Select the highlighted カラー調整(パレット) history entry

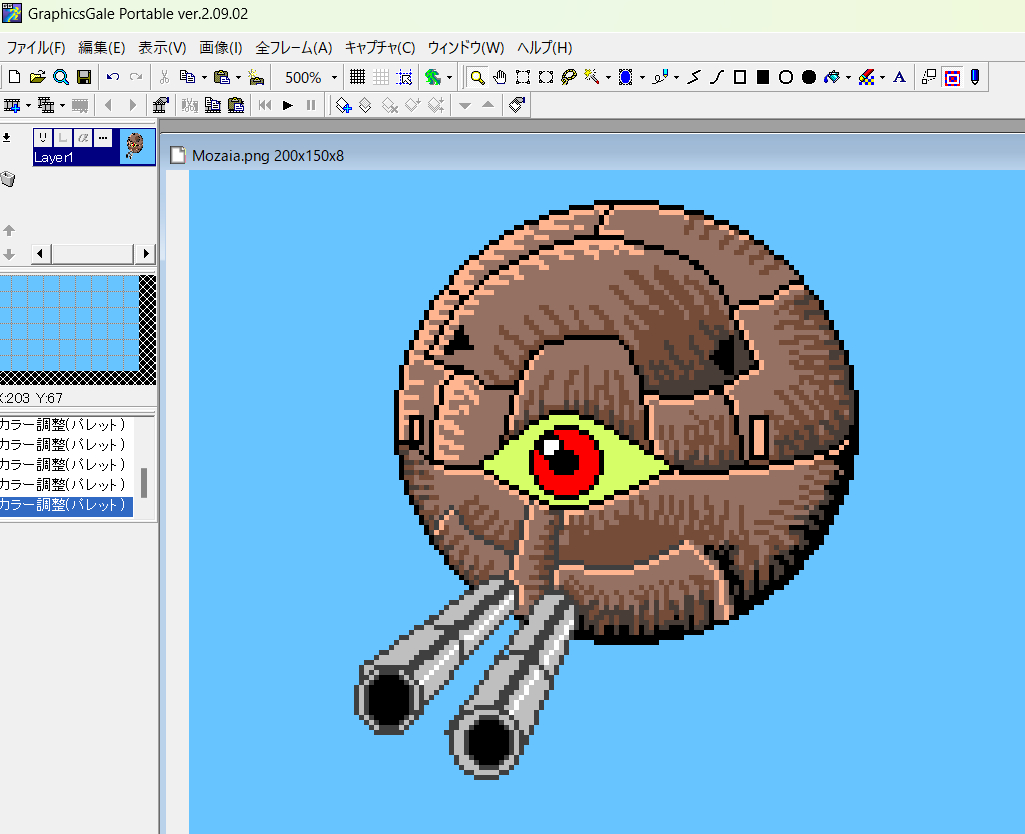coord(65,505)
